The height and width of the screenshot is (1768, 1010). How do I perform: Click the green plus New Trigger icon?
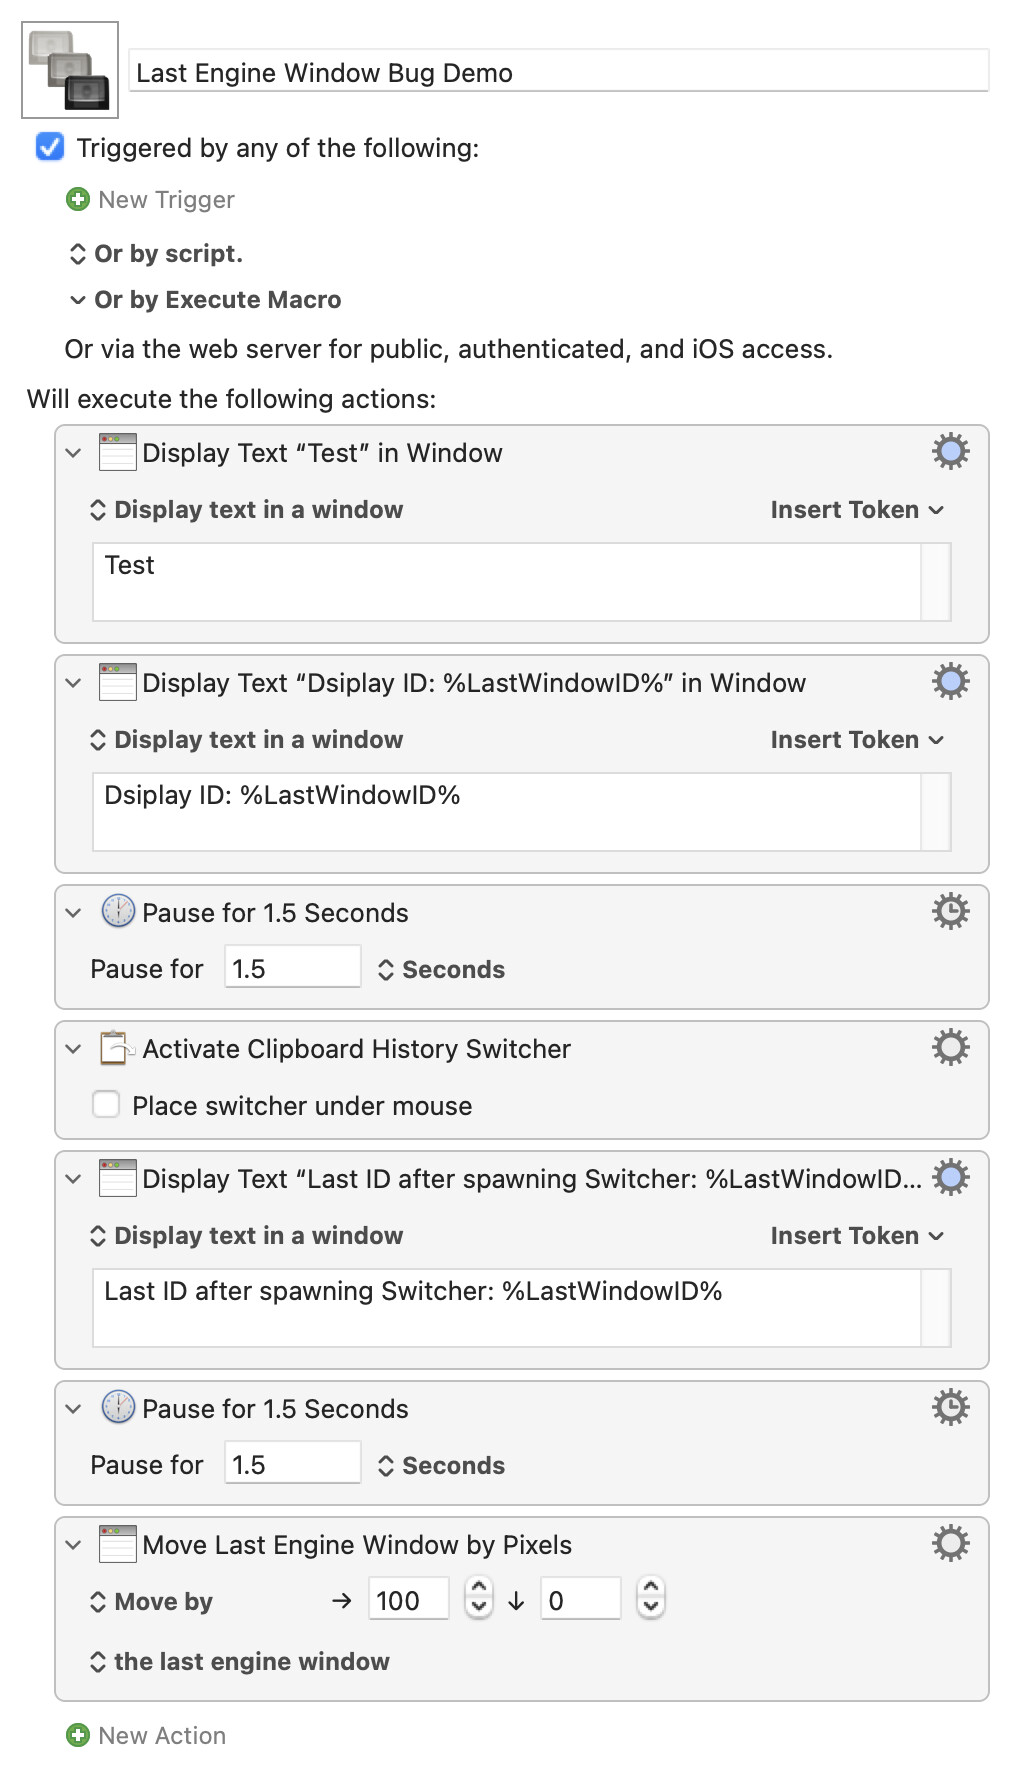[x=78, y=200]
